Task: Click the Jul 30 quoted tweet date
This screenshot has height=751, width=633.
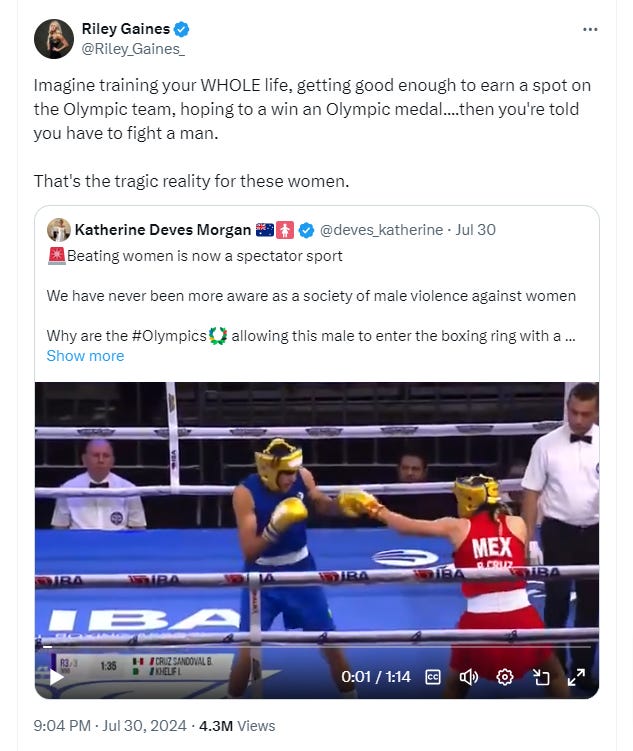Action: (475, 230)
